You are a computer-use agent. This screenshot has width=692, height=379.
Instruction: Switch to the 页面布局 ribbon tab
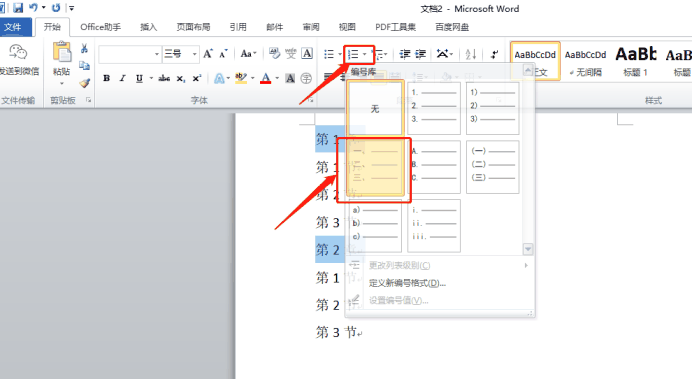click(x=193, y=27)
